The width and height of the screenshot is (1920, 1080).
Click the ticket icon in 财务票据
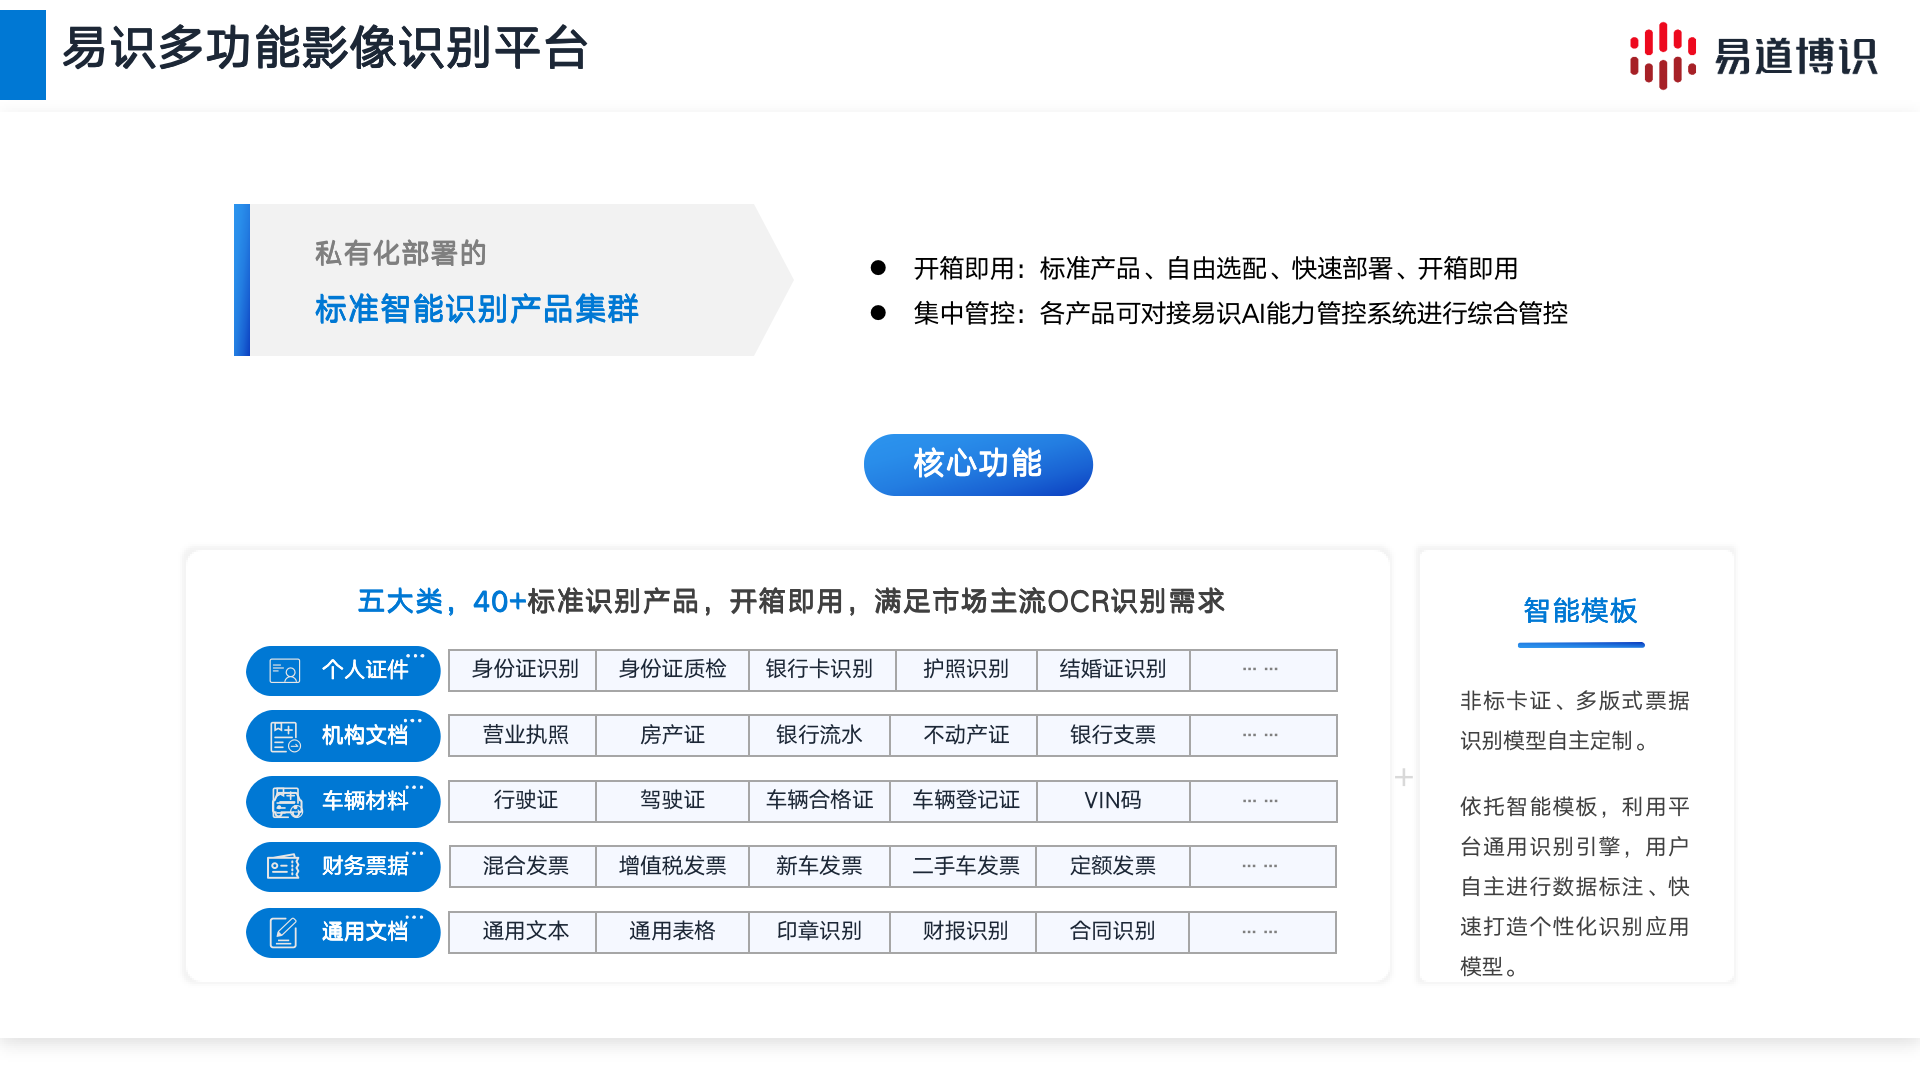(x=284, y=867)
